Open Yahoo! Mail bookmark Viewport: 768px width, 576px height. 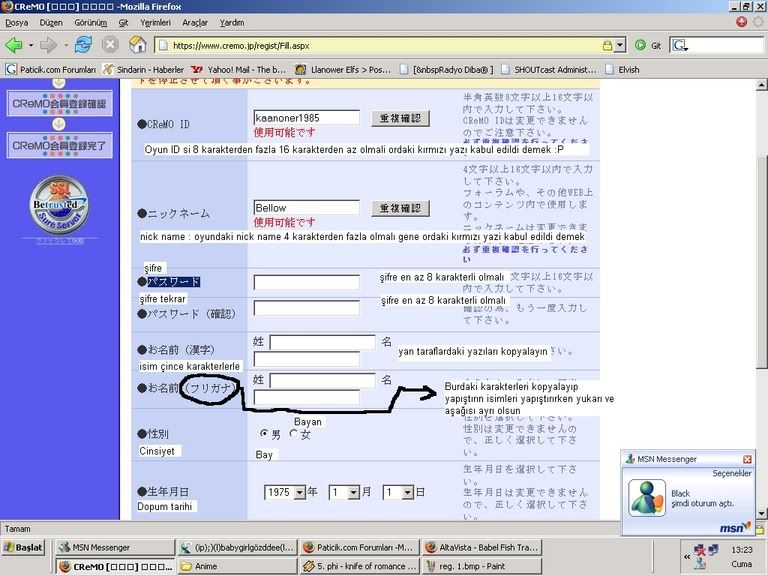pos(238,70)
